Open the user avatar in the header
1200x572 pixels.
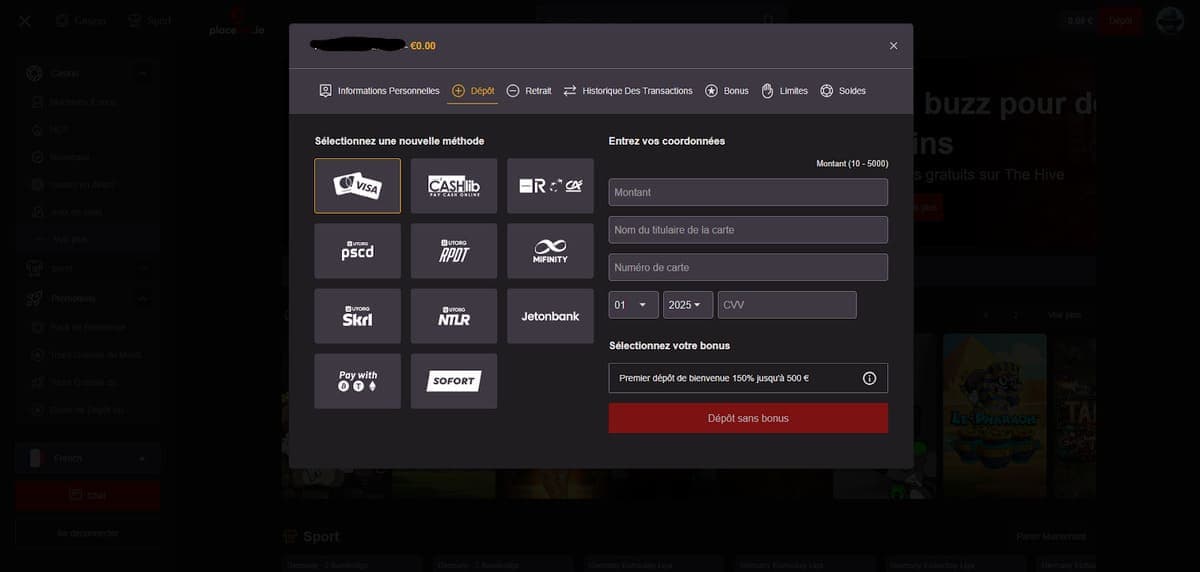1170,20
